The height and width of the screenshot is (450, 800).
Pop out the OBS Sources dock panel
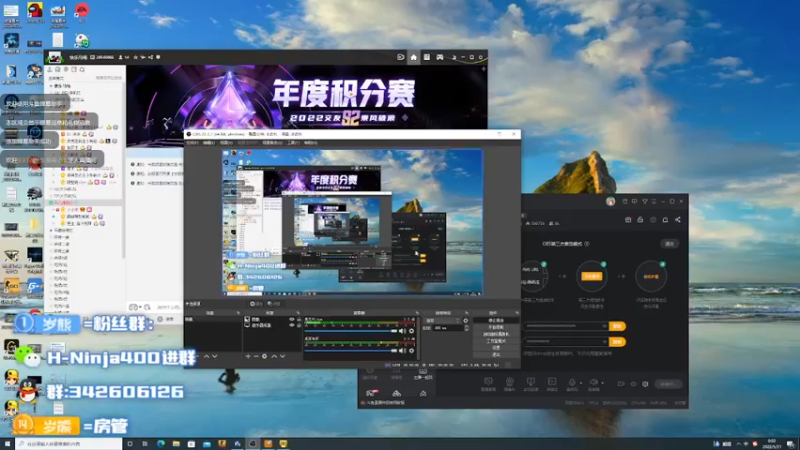click(299, 313)
